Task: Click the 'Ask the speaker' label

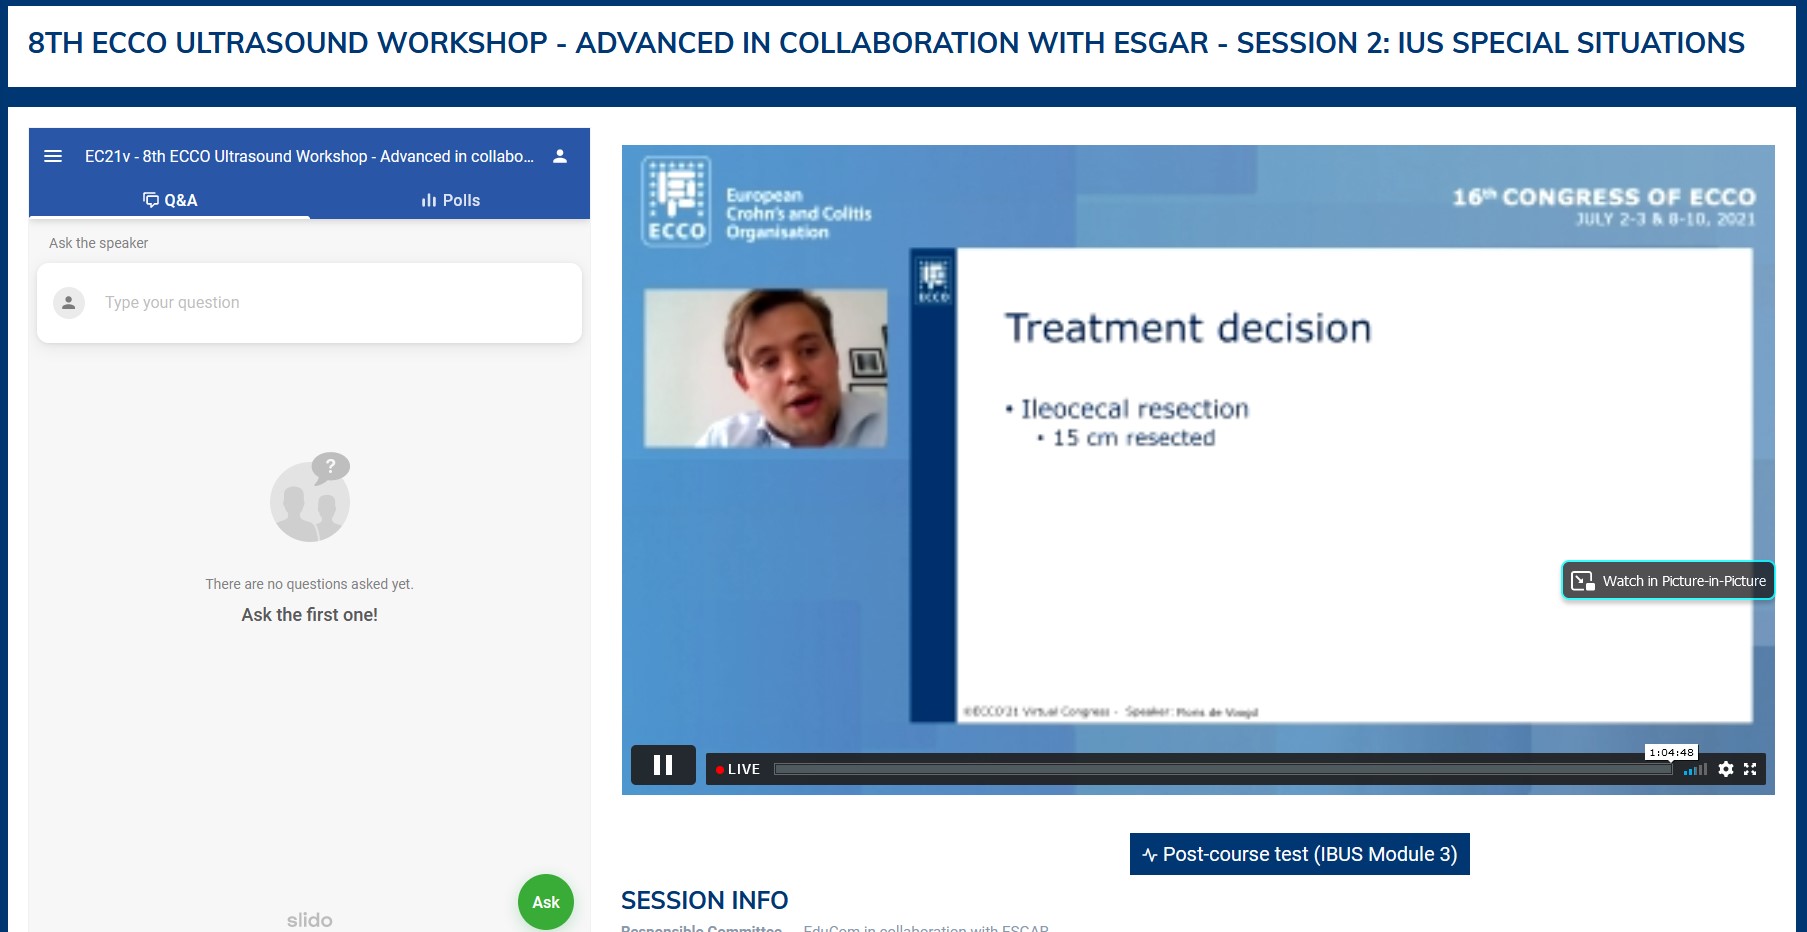Action: pyautogui.click(x=98, y=243)
